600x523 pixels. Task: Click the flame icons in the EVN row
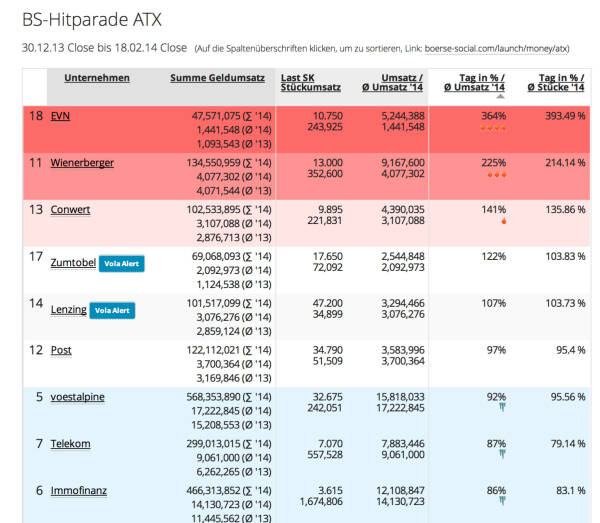(x=493, y=129)
